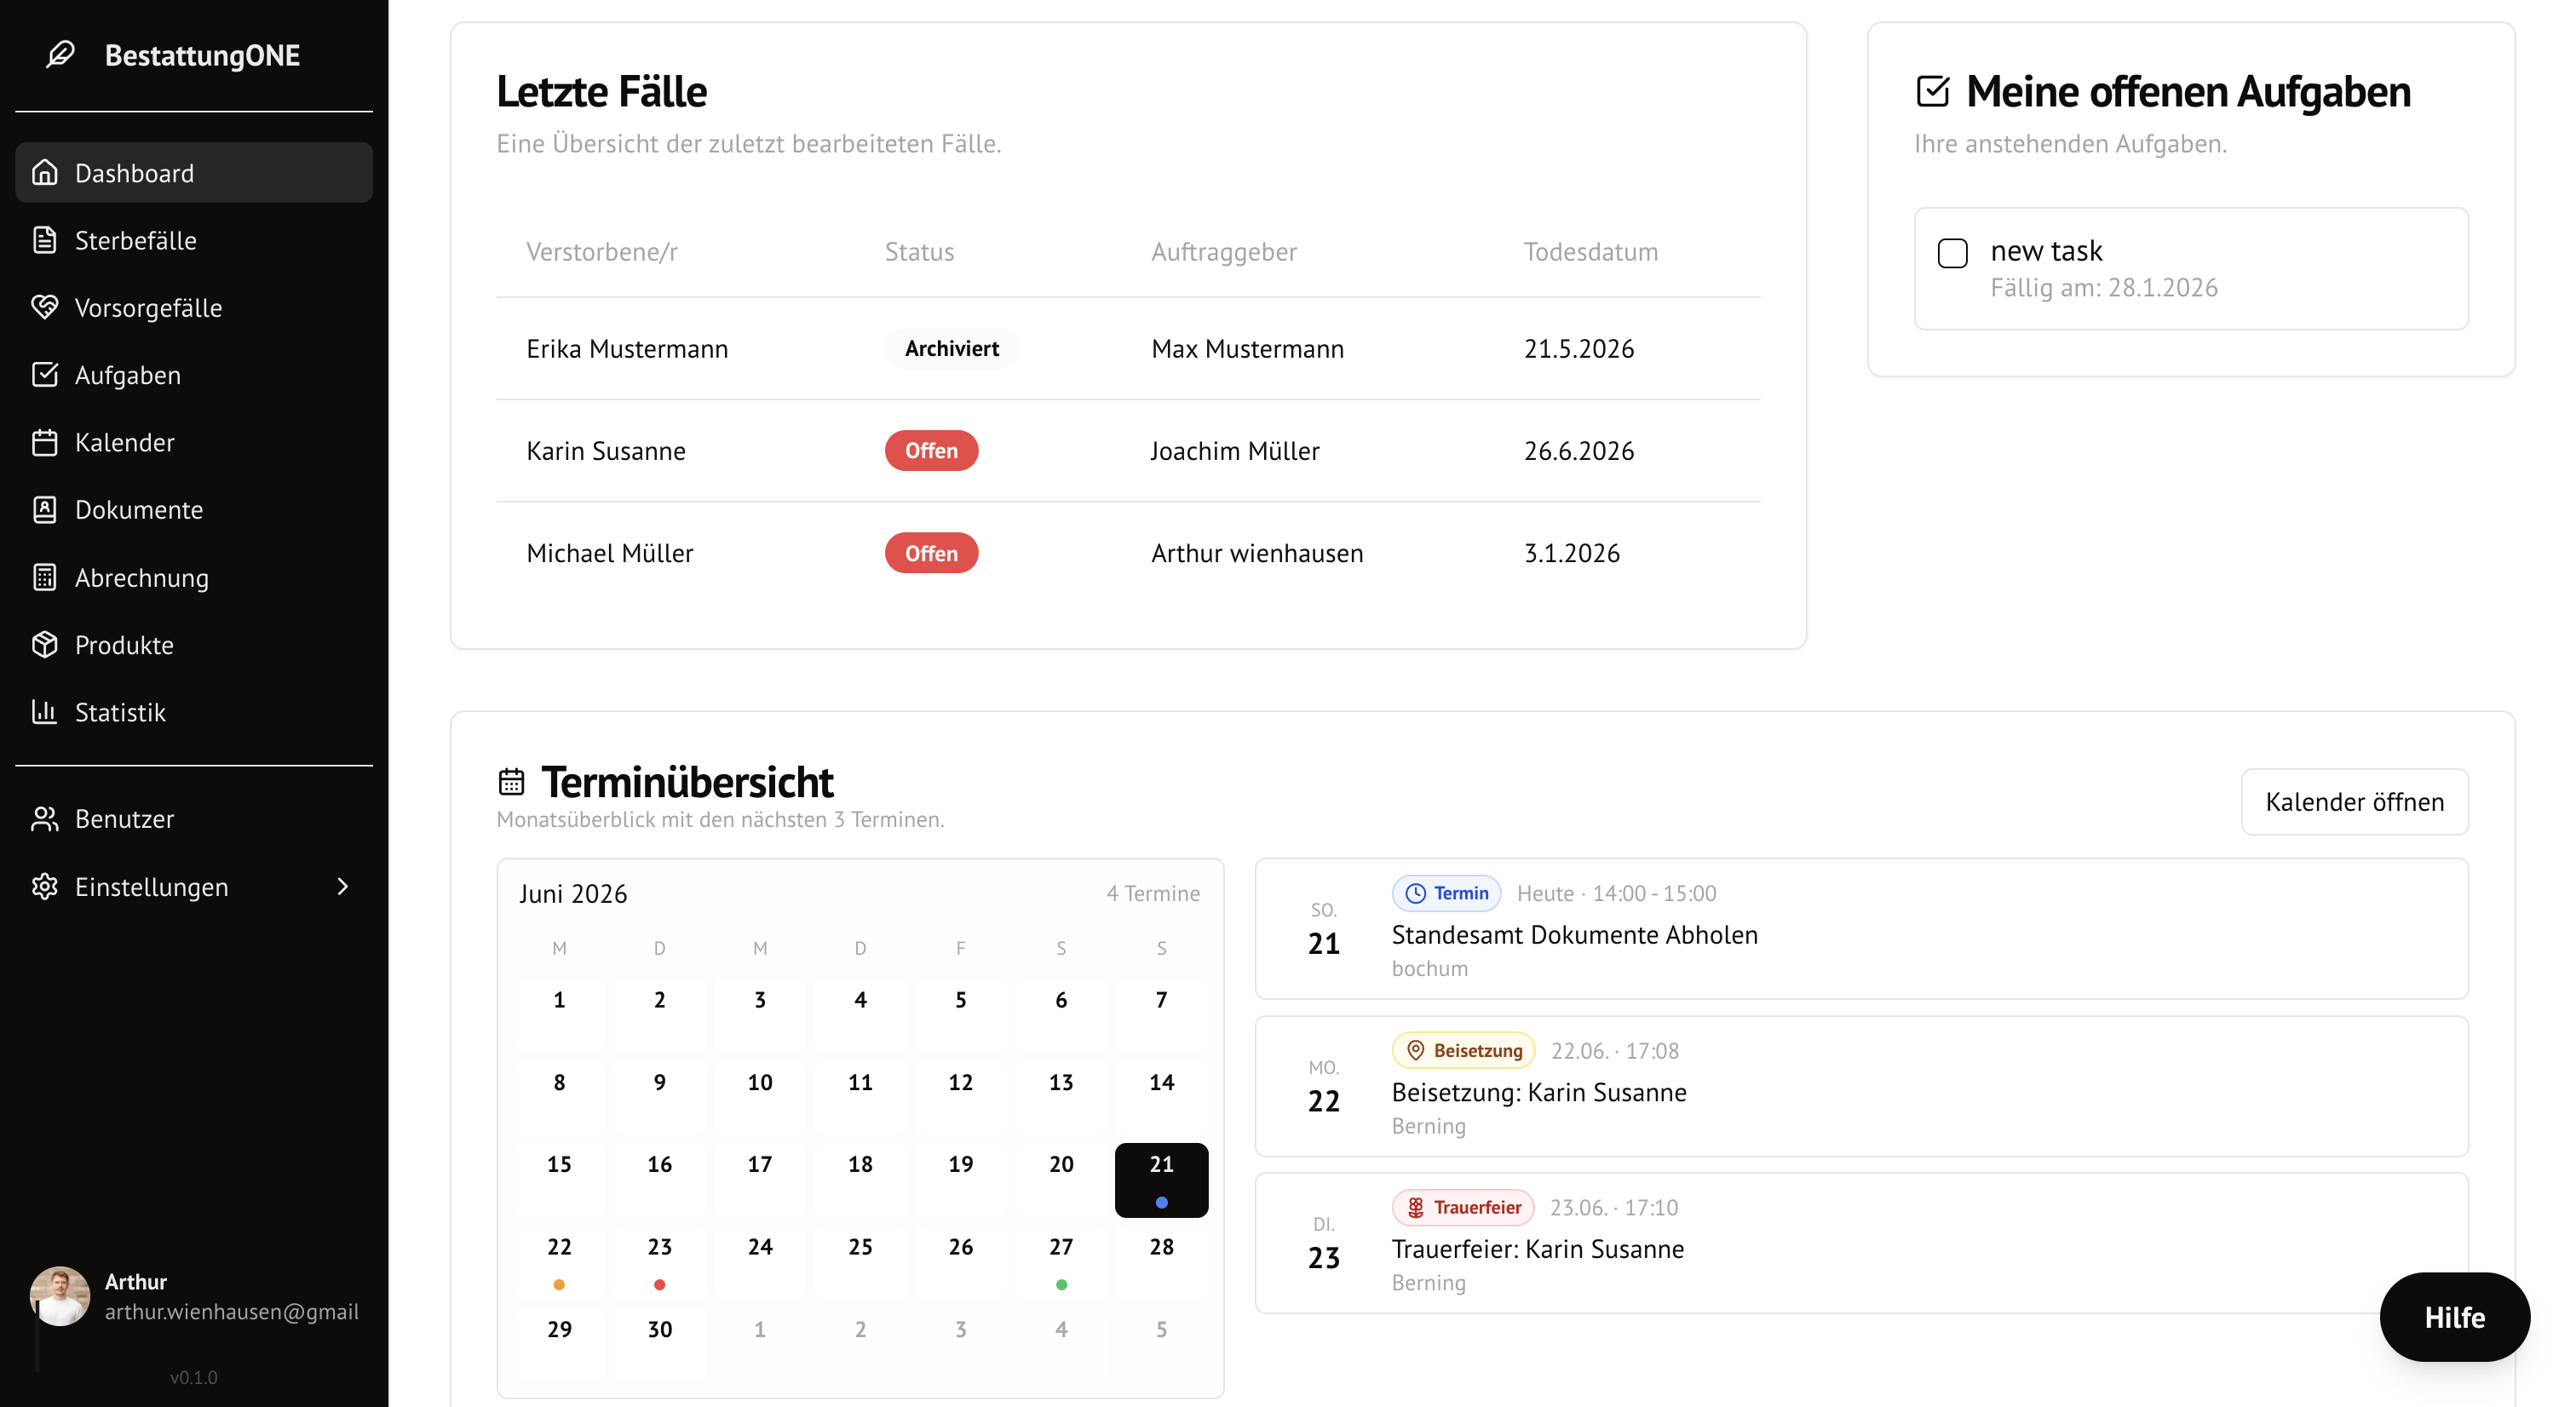Open the Produkte page
This screenshot has height=1407, width=2576.
[194, 644]
